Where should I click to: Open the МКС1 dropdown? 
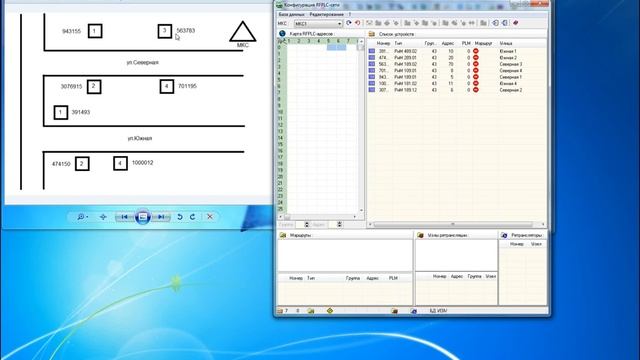pos(318,24)
